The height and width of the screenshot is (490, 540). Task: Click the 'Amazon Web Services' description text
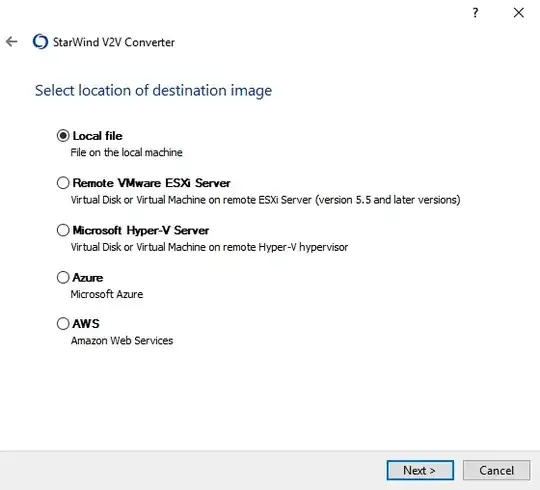[122, 341]
